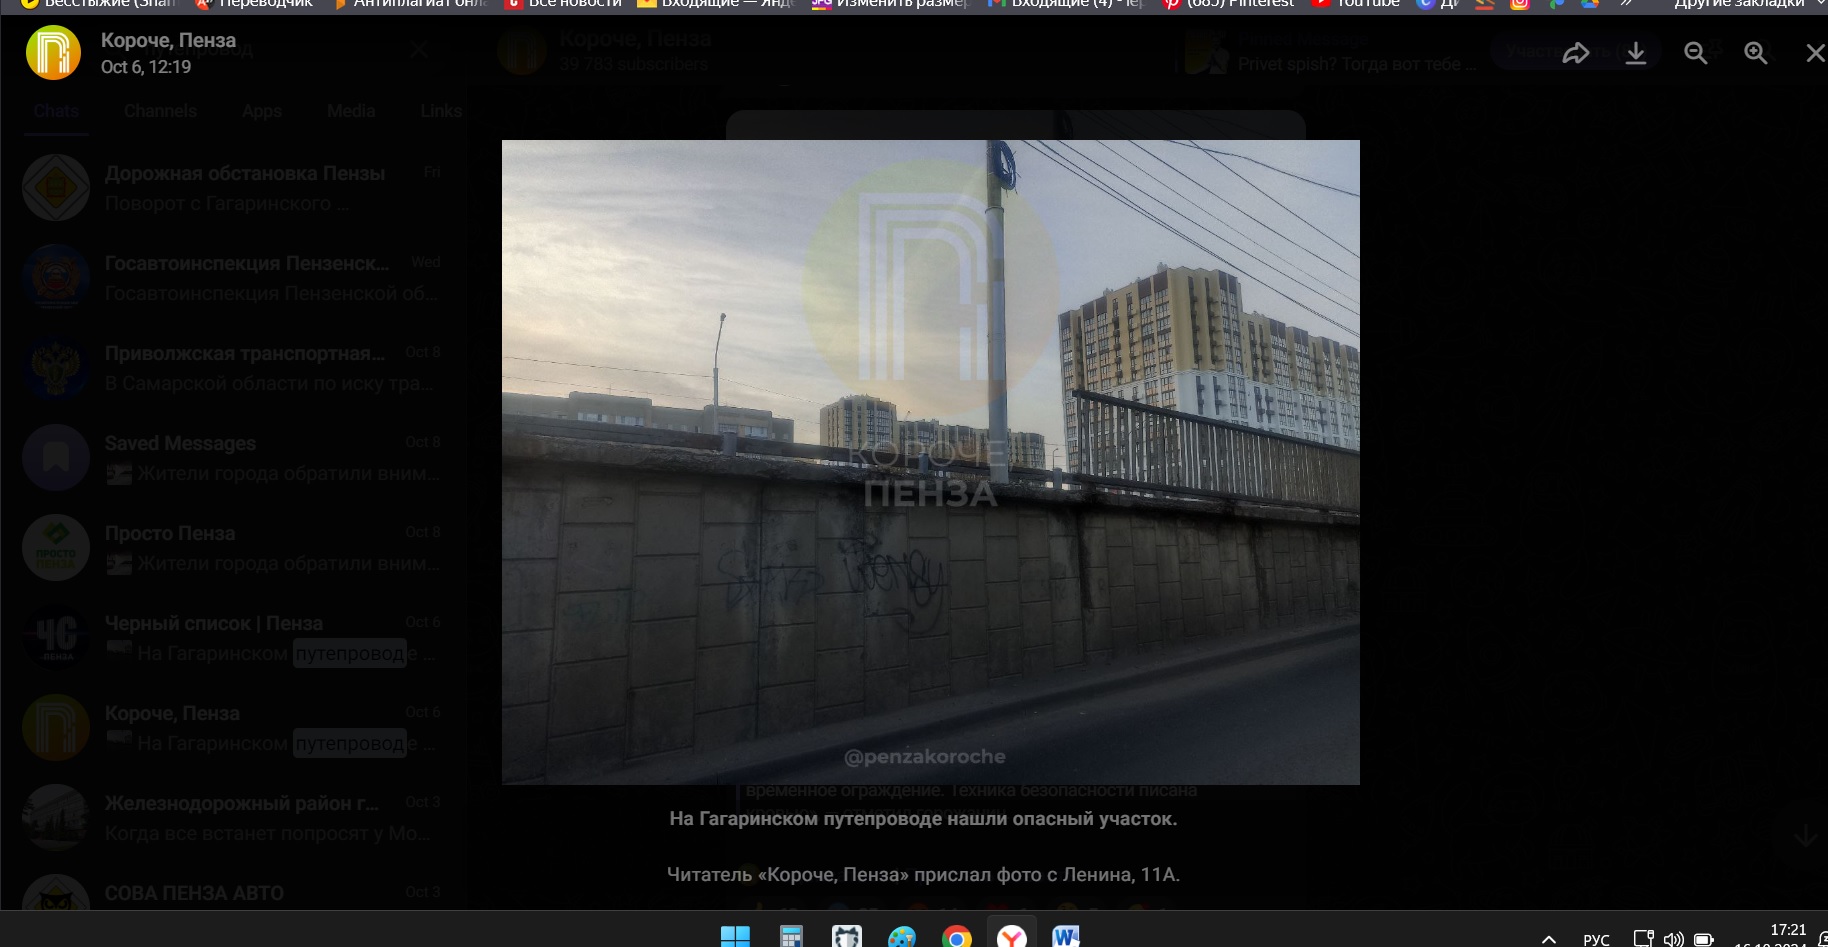The height and width of the screenshot is (947, 1828).
Task: Expand the hidden system tray icons
Action: [1549, 939]
